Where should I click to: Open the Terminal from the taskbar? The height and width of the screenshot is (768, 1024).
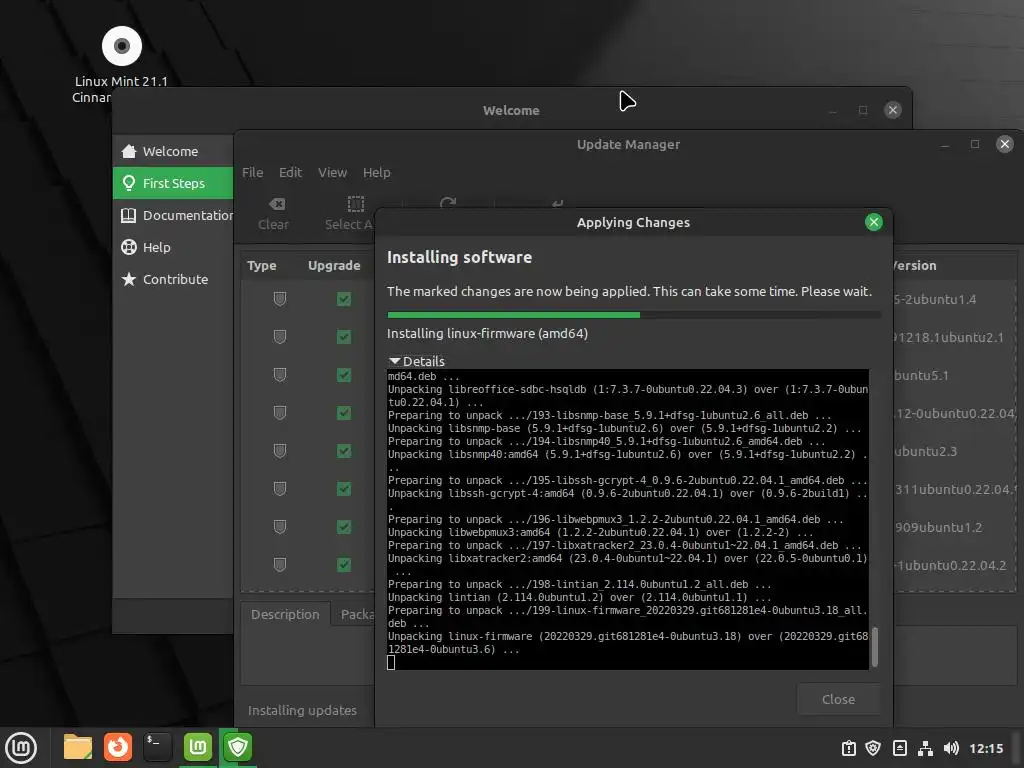(x=157, y=747)
